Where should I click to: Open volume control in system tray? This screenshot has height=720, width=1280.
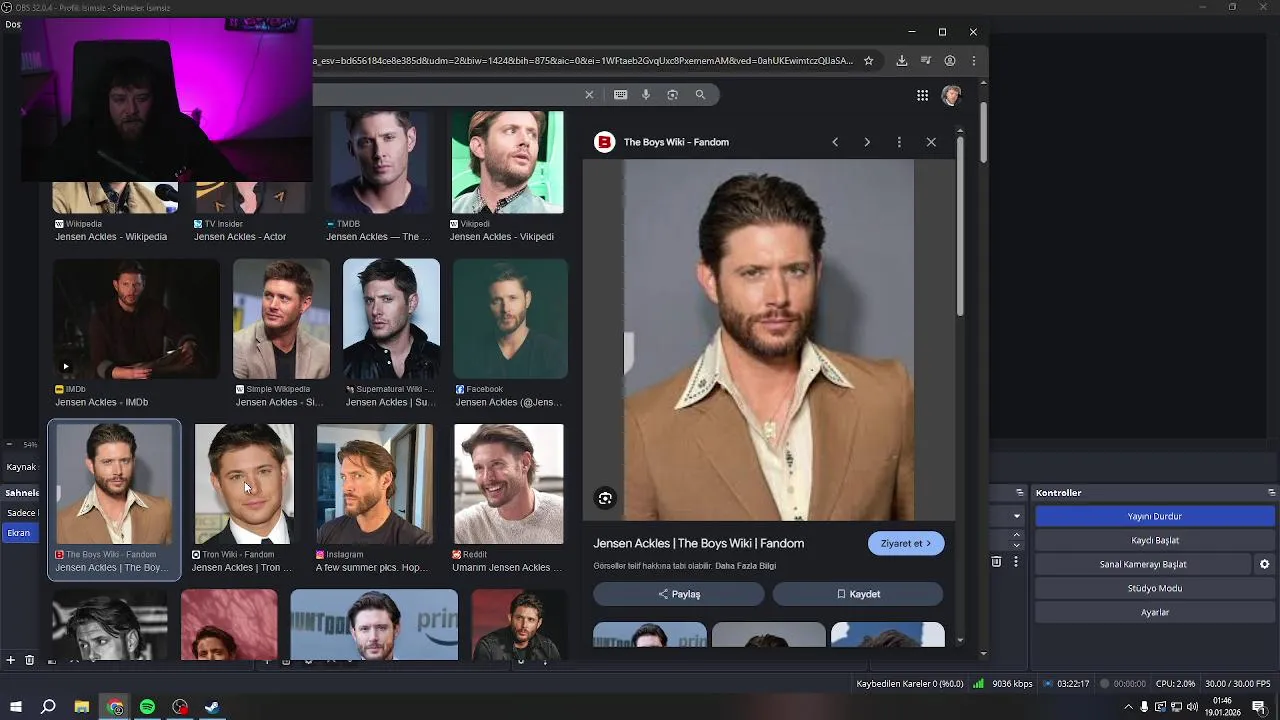click(1192, 707)
